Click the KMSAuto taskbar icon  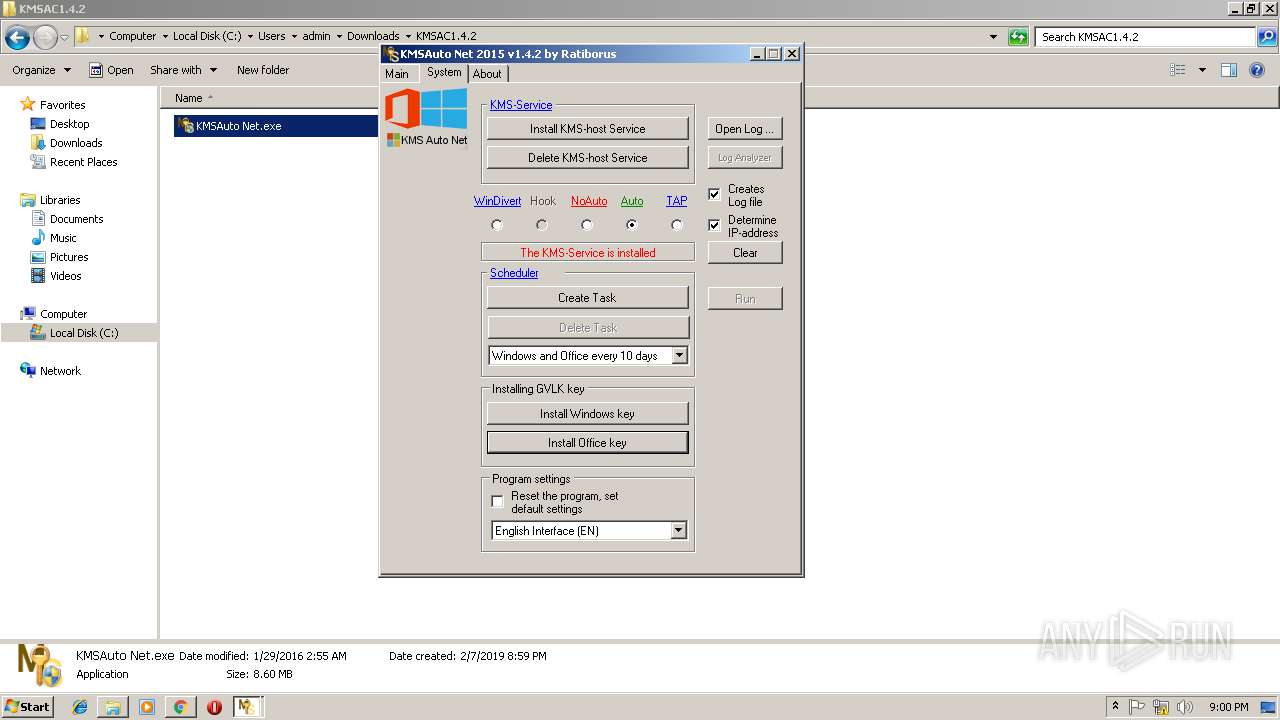(247, 707)
